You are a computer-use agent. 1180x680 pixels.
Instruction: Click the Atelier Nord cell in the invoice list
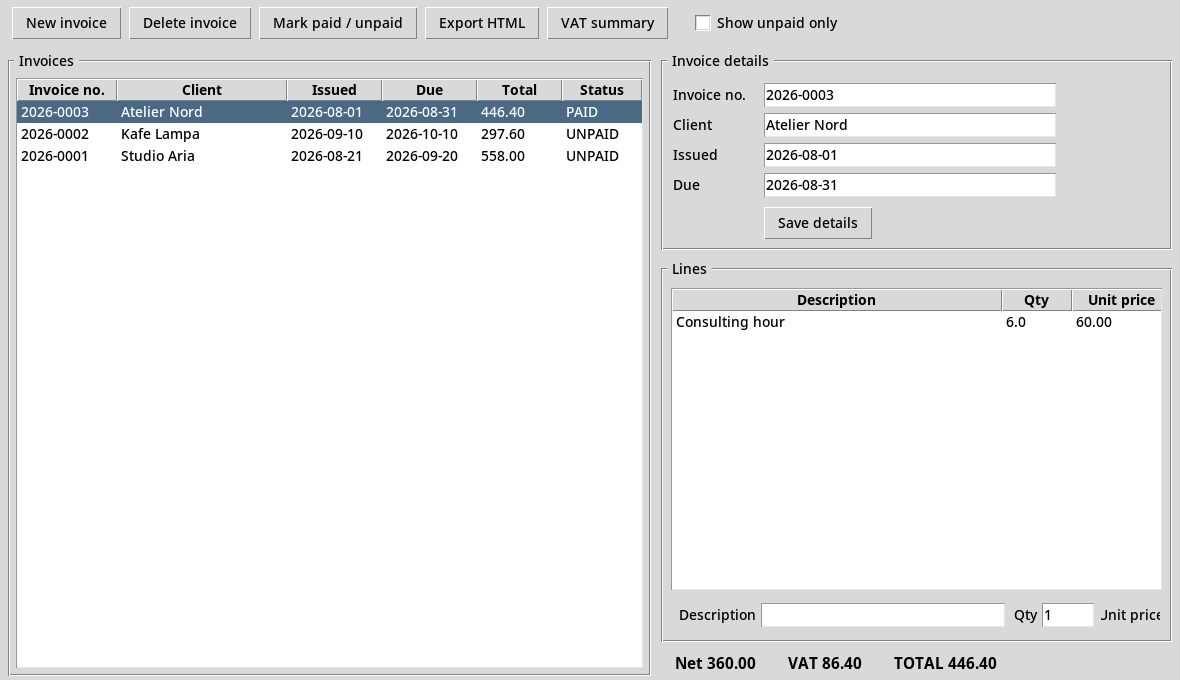click(x=161, y=112)
